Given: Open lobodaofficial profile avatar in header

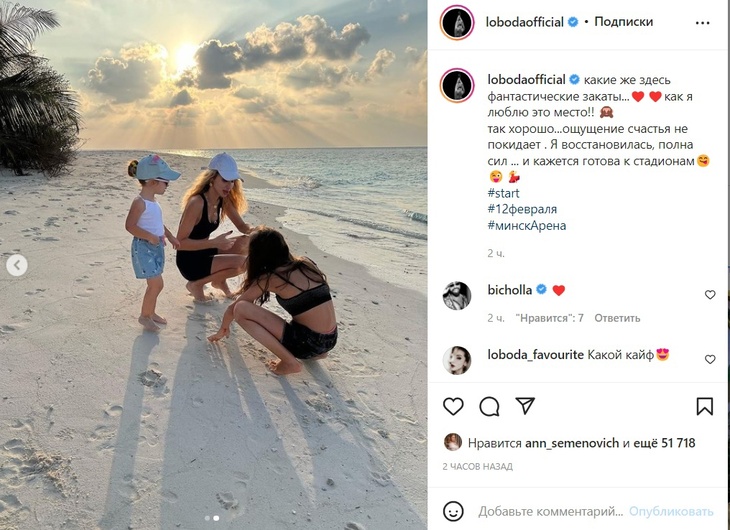Looking at the screenshot, I should click(x=457, y=22).
